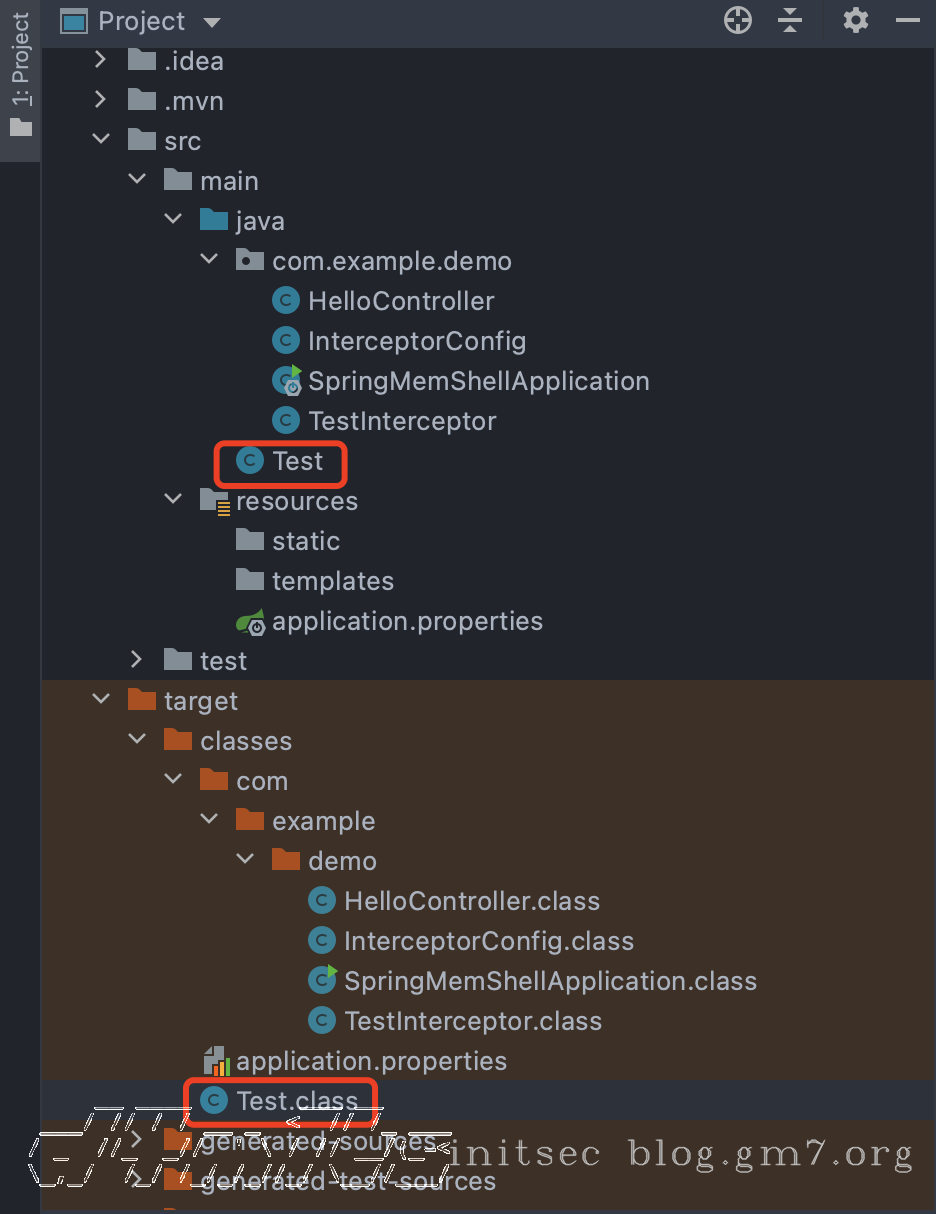Click the InterceptorConfig class icon

coord(286,341)
